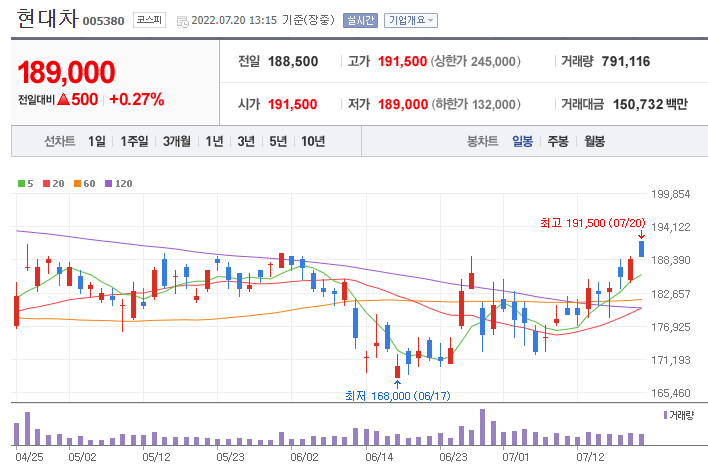Click the red up-triangle price change icon
708x469 pixels.
click(64, 99)
